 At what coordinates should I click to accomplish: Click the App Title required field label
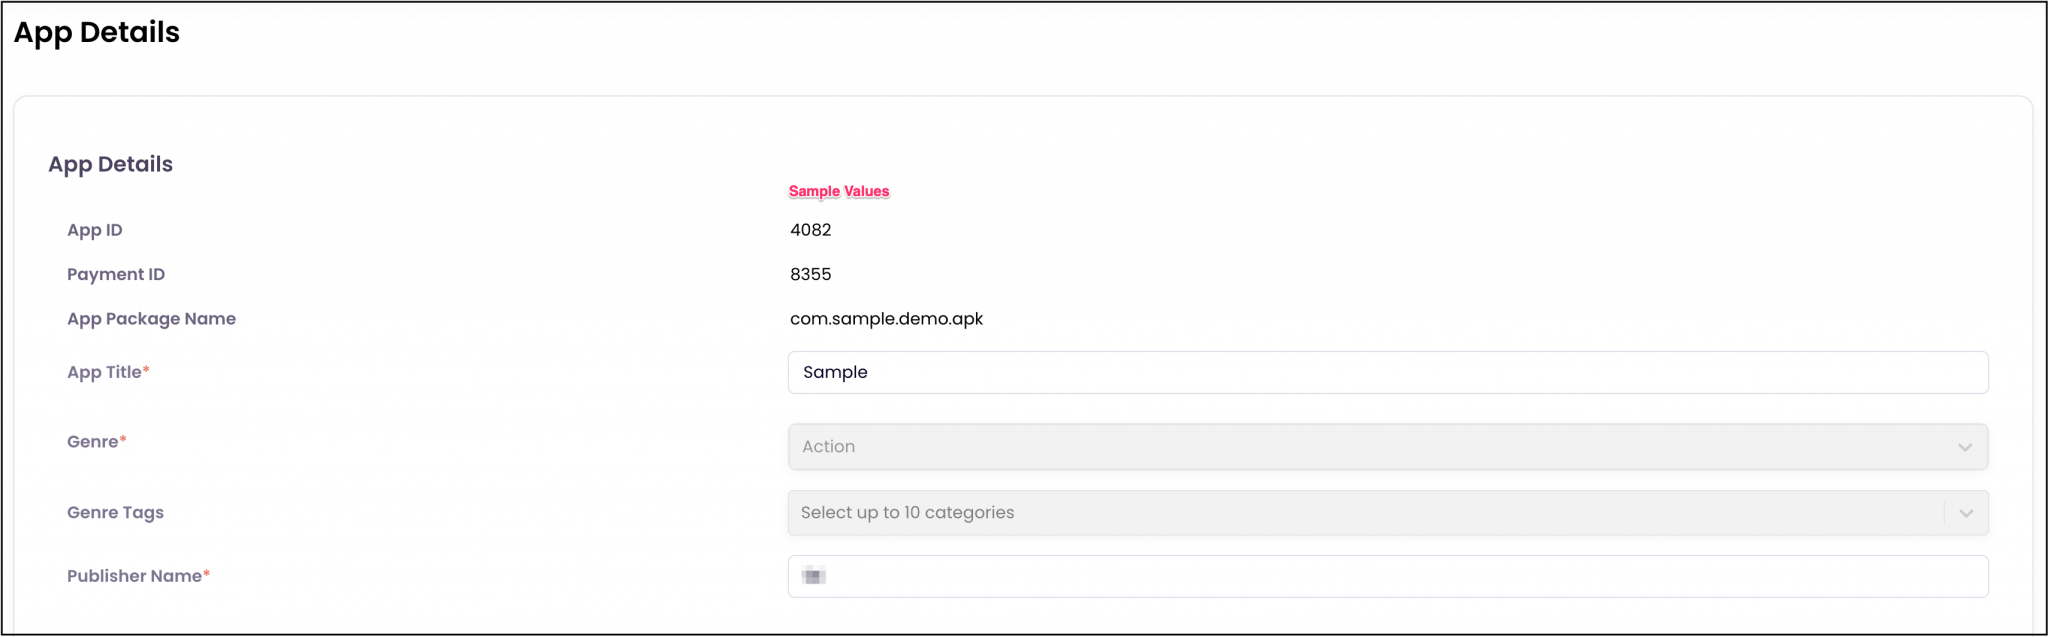(108, 371)
